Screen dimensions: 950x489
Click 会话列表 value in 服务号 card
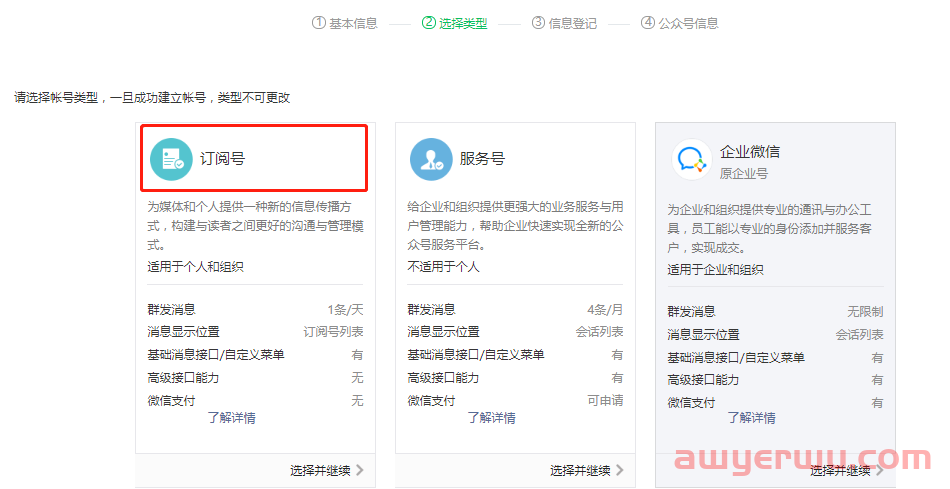tap(599, 331)
